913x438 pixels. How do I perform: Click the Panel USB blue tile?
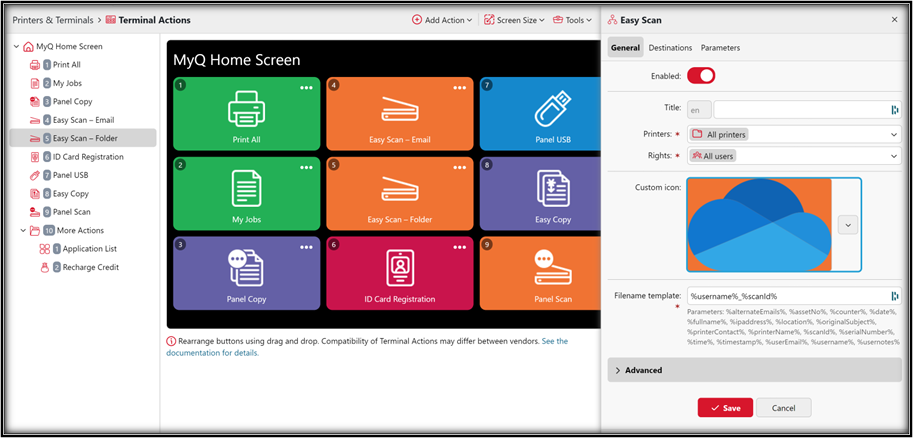pos(540,114)
